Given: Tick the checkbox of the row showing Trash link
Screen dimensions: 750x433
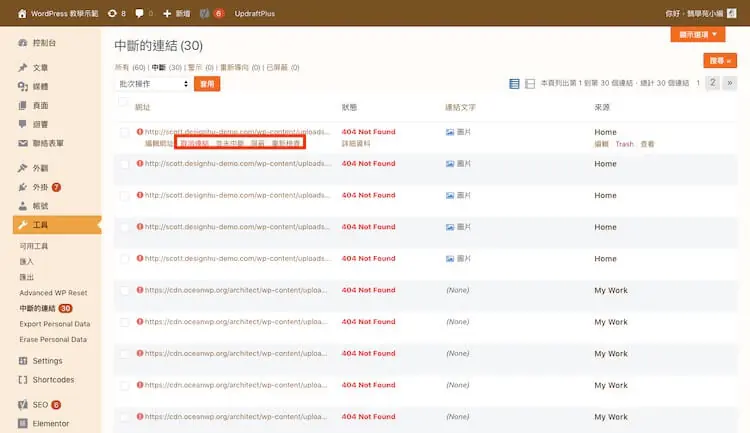Looking at the screenshot, I should coord(124,132).
